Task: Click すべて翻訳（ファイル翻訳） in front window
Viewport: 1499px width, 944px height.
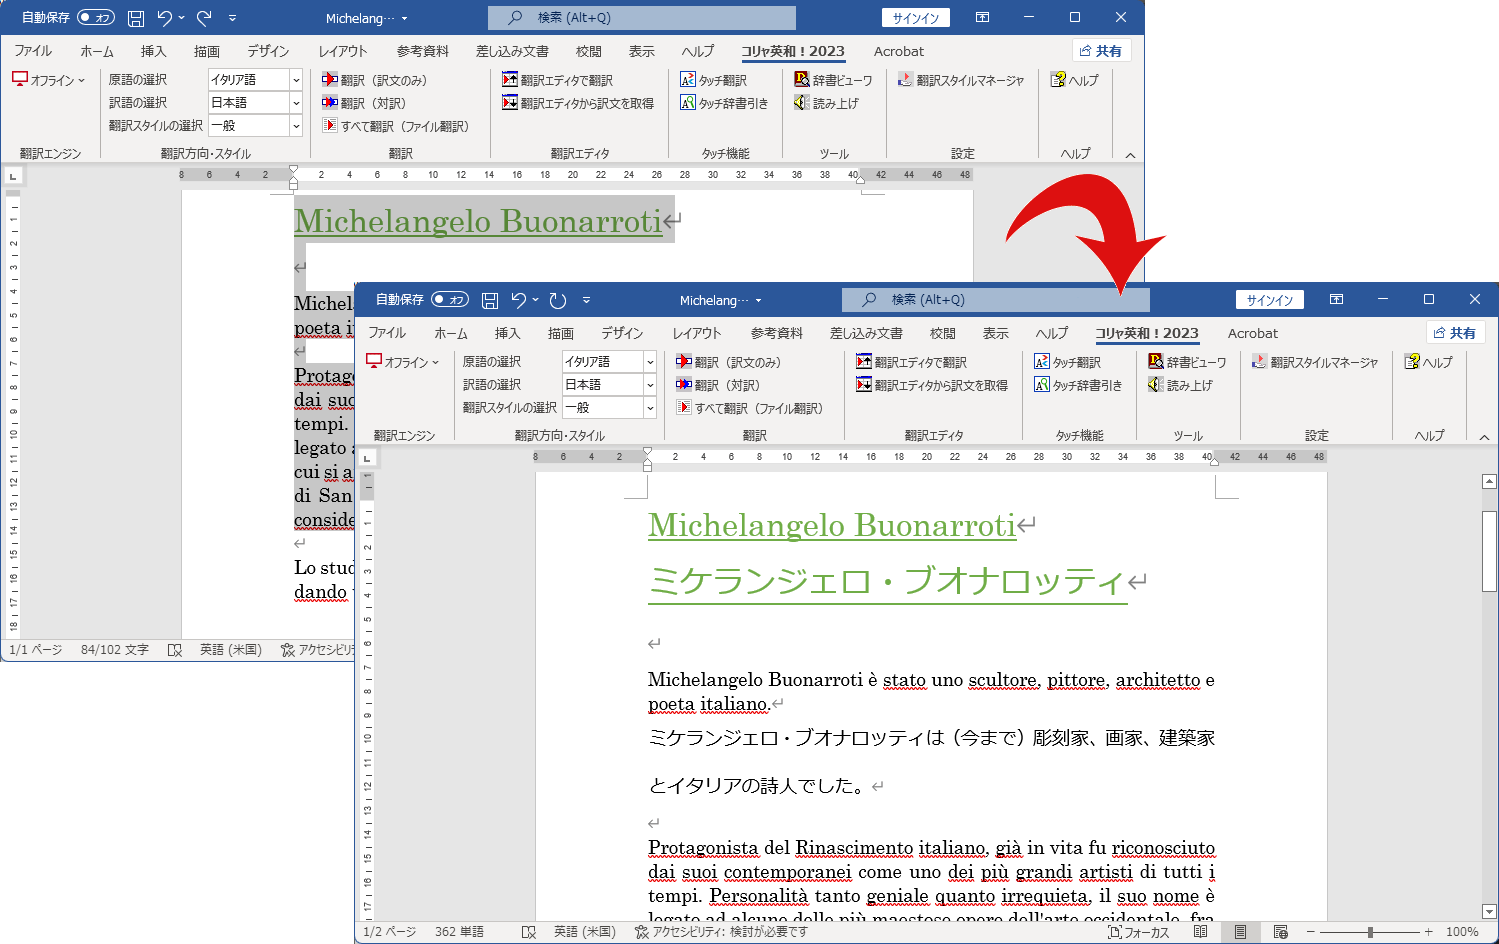Action: 750,408
